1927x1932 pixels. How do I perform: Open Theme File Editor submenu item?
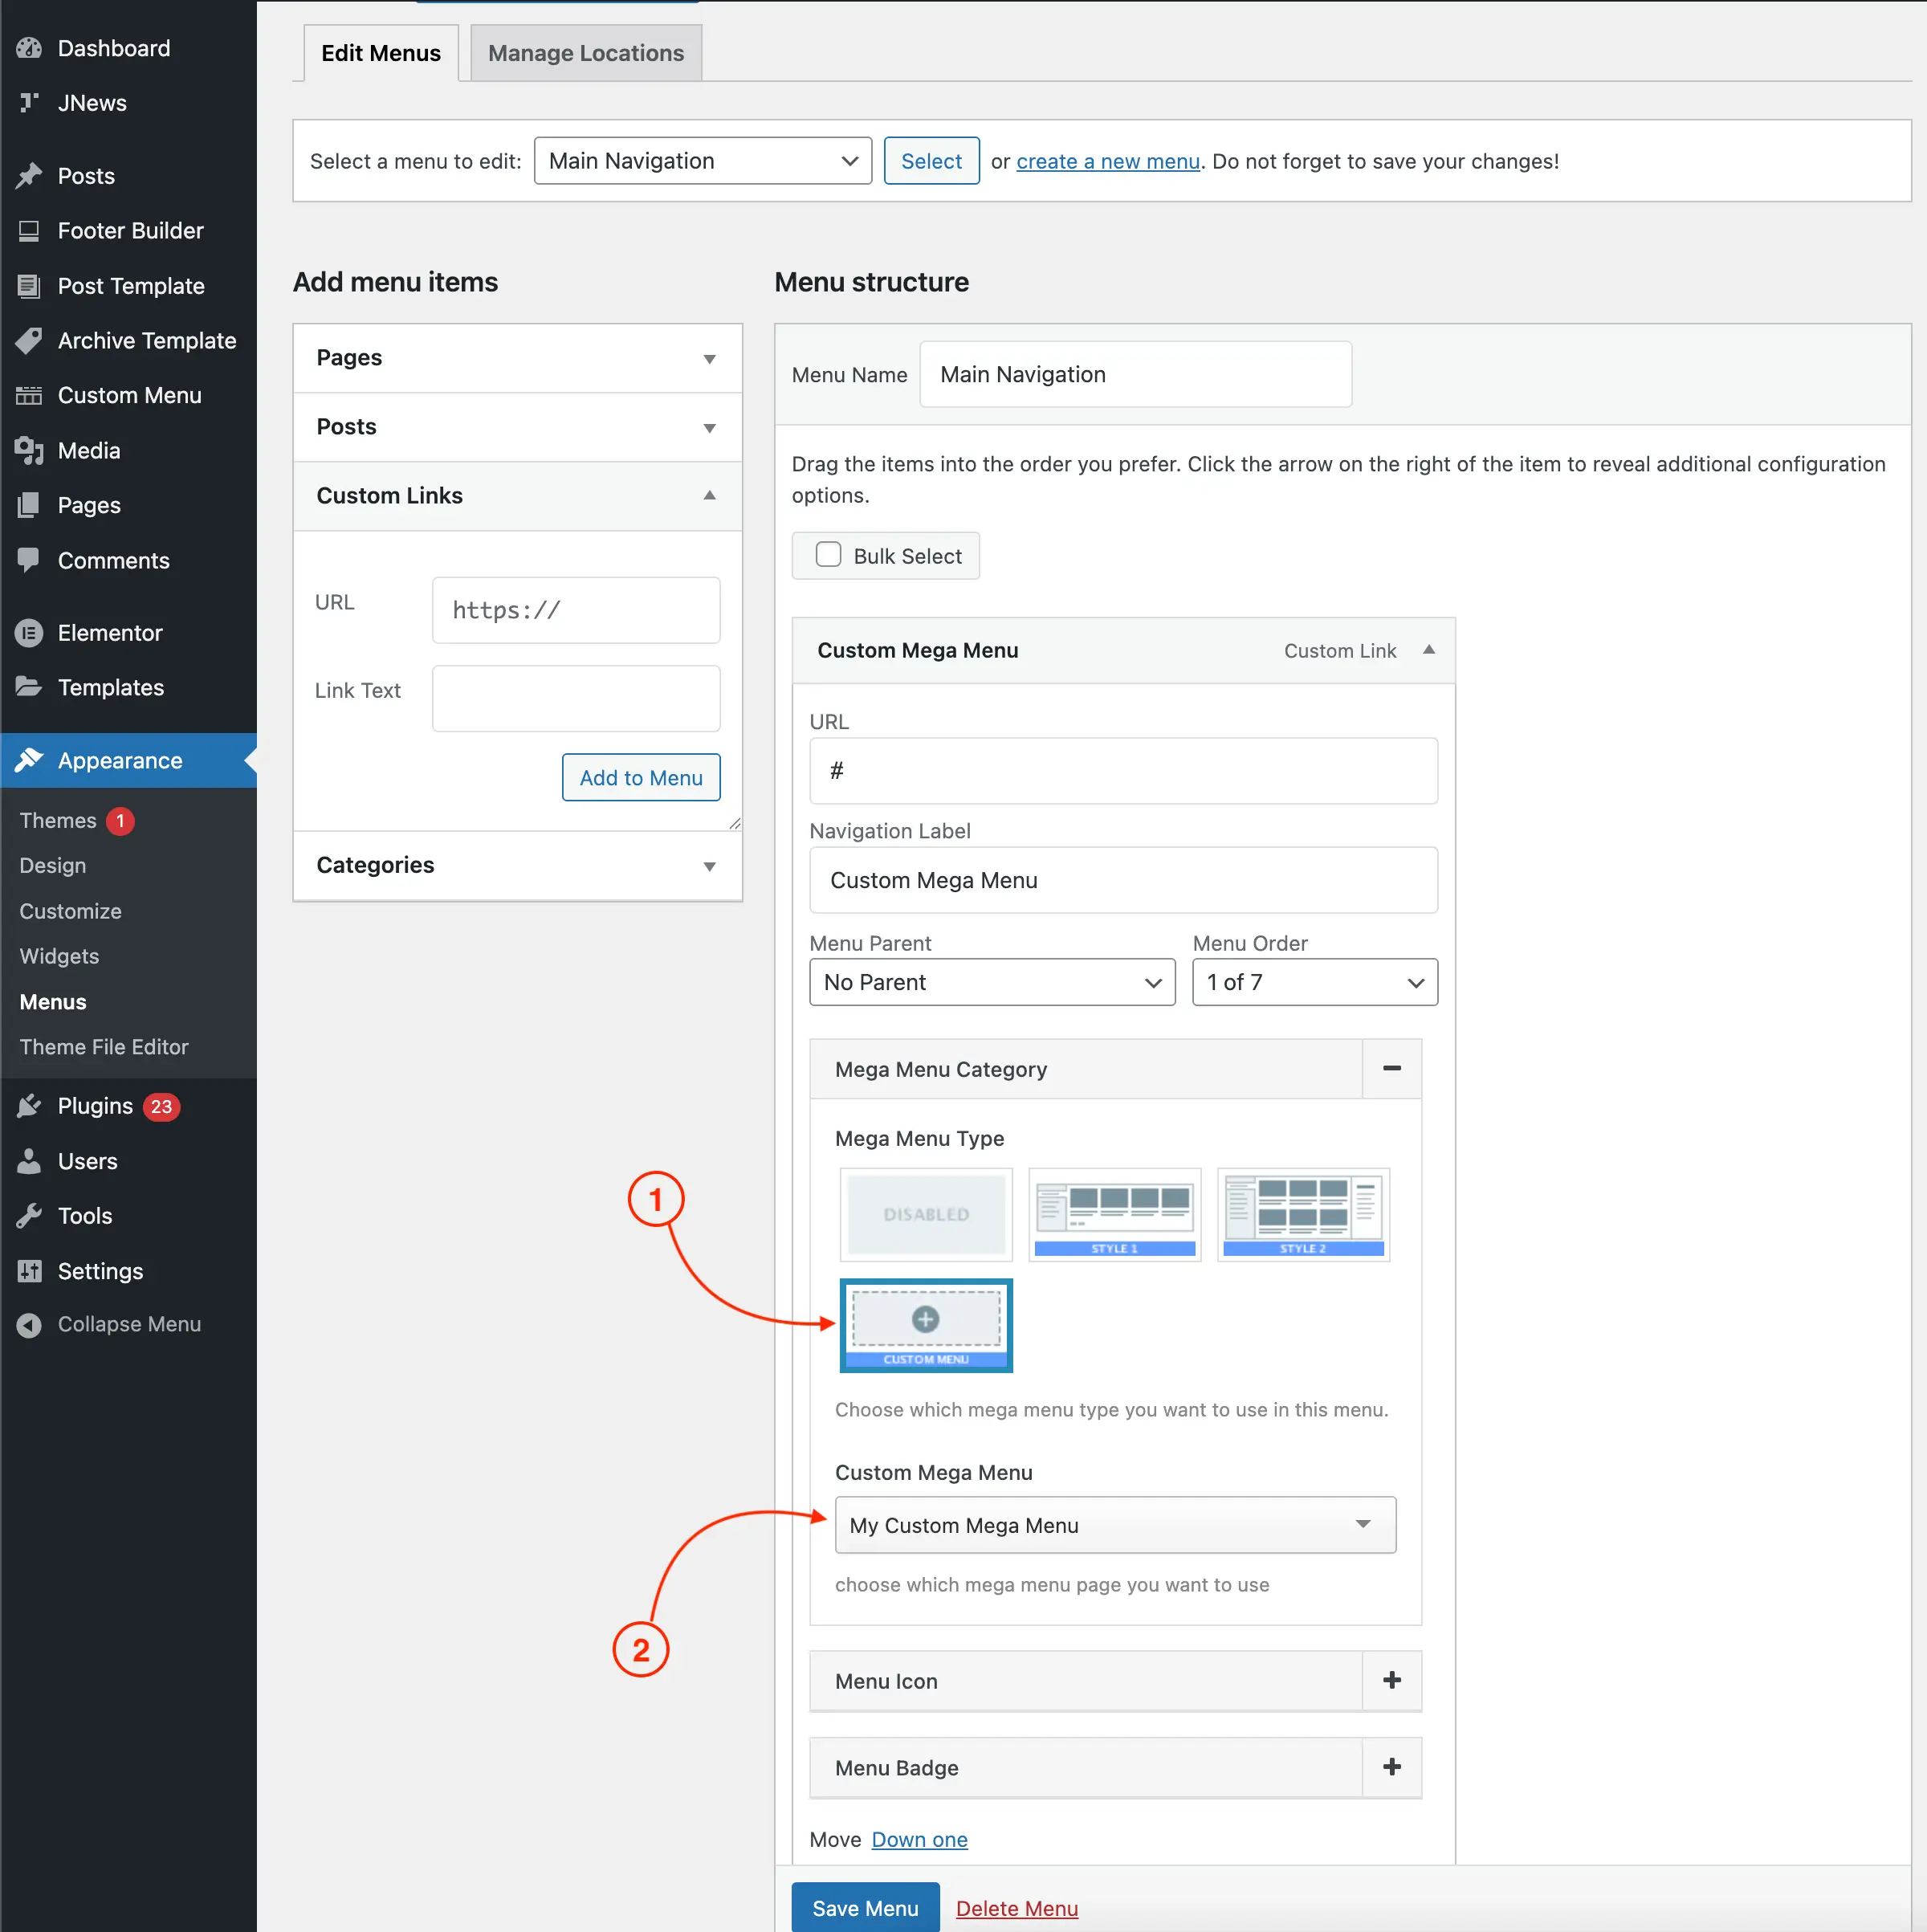104,1047
